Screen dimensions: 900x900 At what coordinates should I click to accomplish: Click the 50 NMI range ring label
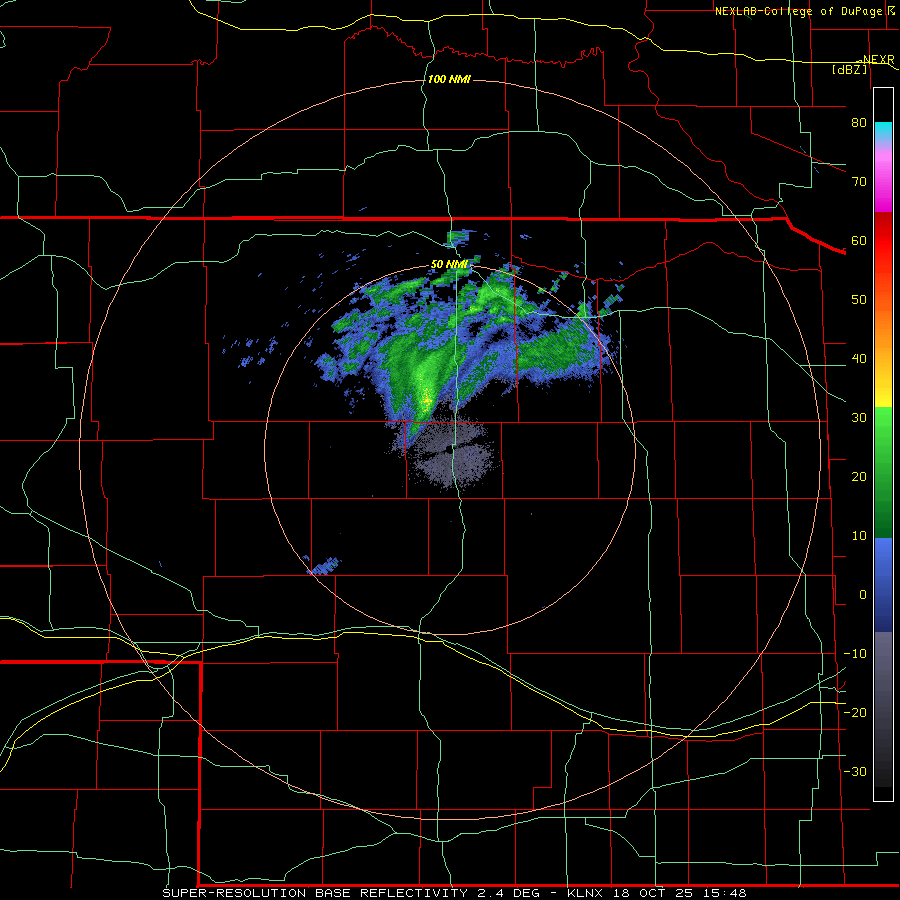[449, 265]
